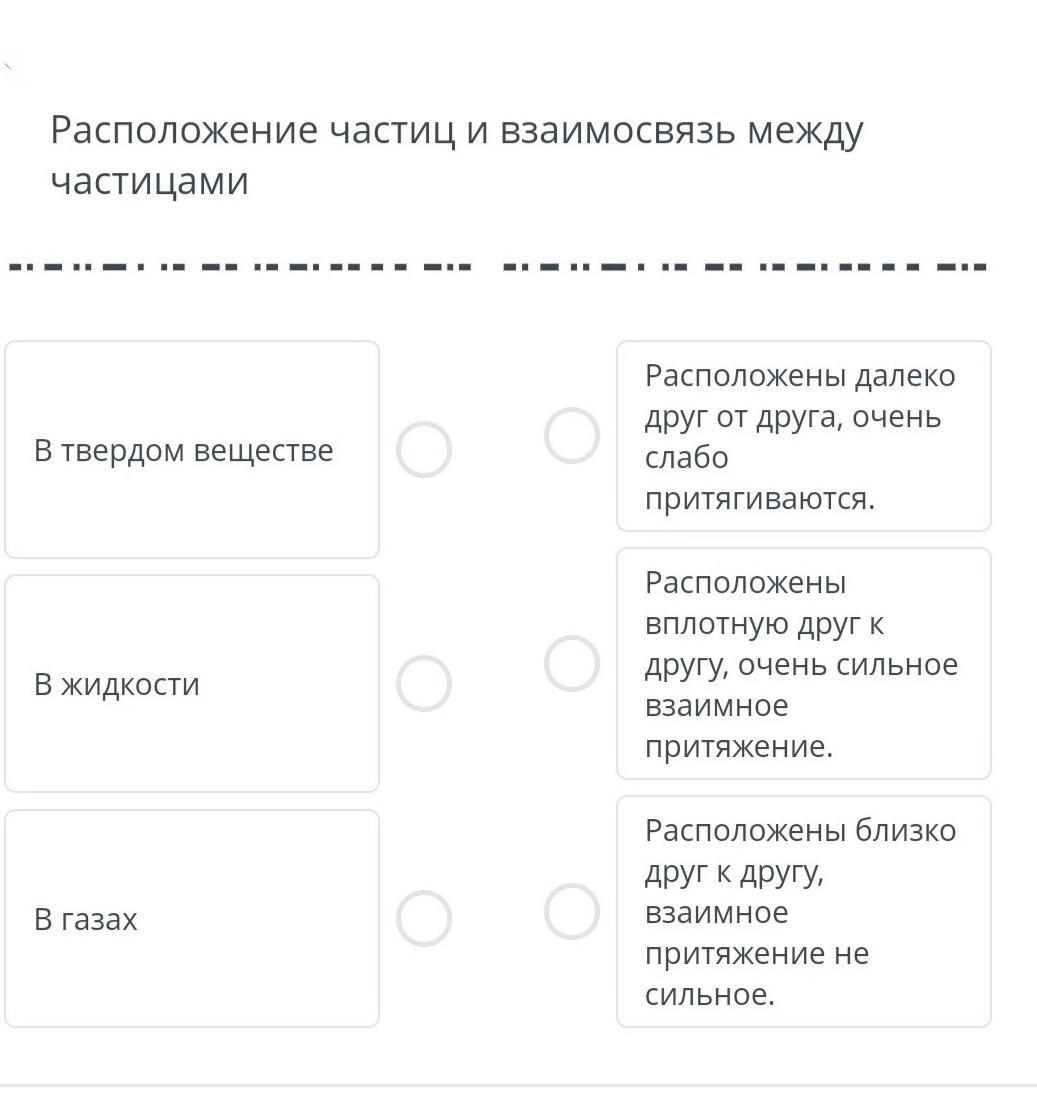Pick the "очень сильное взаимное притяжение" answer card
1037x1118 pixels.
tap(803, 664)
